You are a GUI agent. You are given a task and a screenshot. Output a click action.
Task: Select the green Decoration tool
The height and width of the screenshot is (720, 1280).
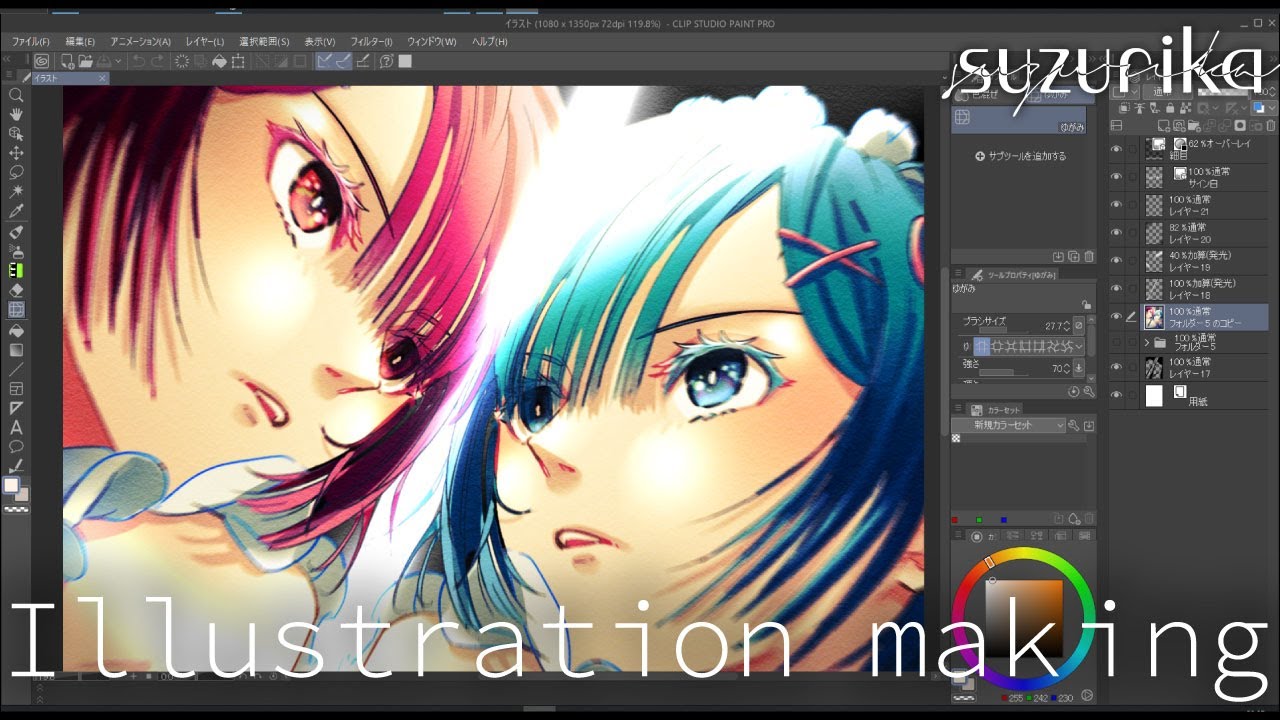16,270
